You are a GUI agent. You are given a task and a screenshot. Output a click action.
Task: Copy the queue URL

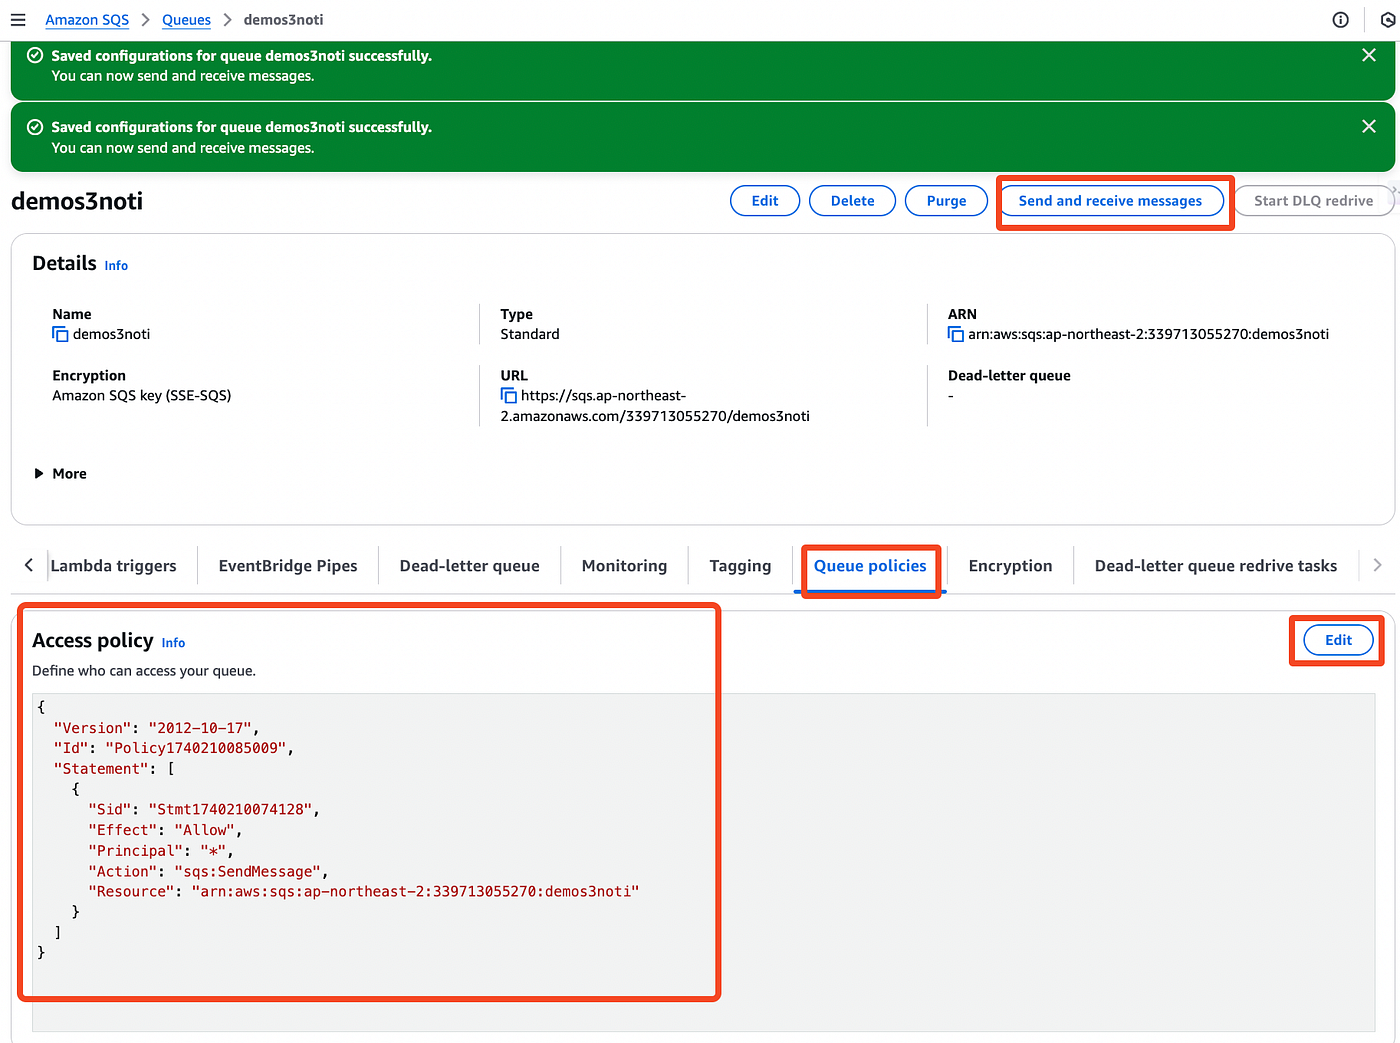pos(509,396)
